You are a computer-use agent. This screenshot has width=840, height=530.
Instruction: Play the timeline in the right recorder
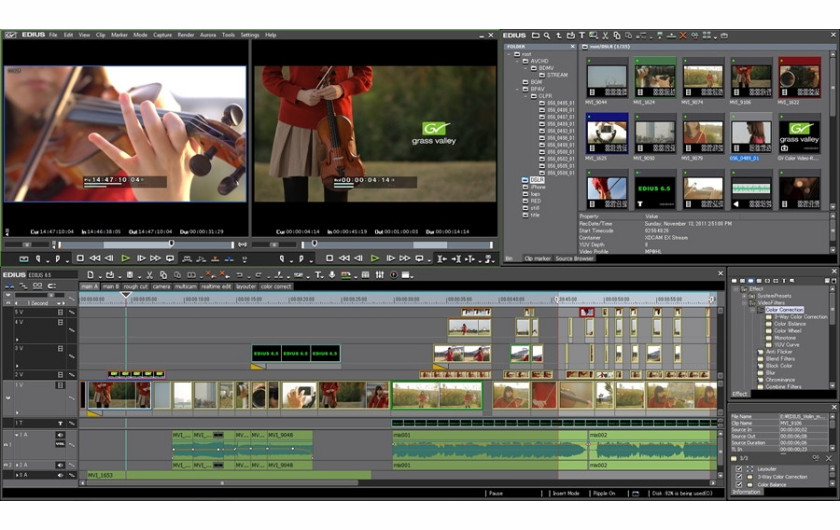[x=374, y=258]
